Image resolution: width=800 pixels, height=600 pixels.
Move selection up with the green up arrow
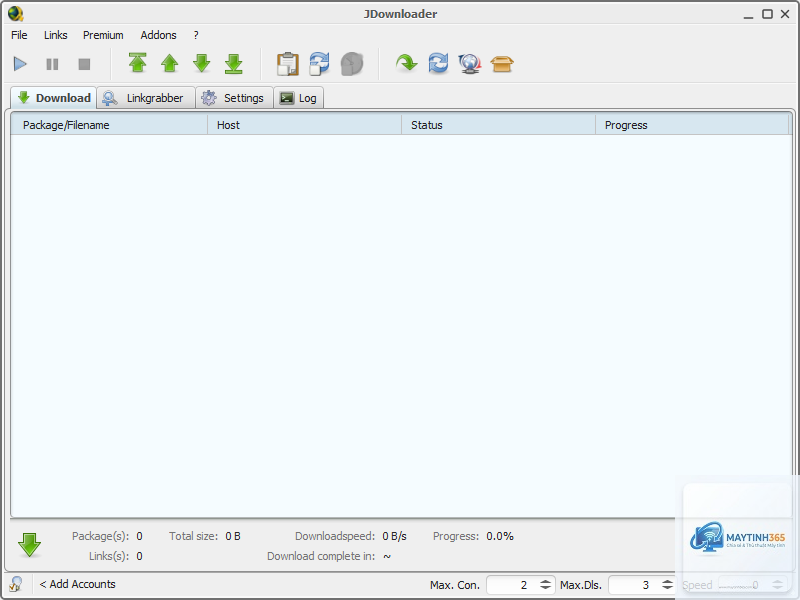(169, 64)
